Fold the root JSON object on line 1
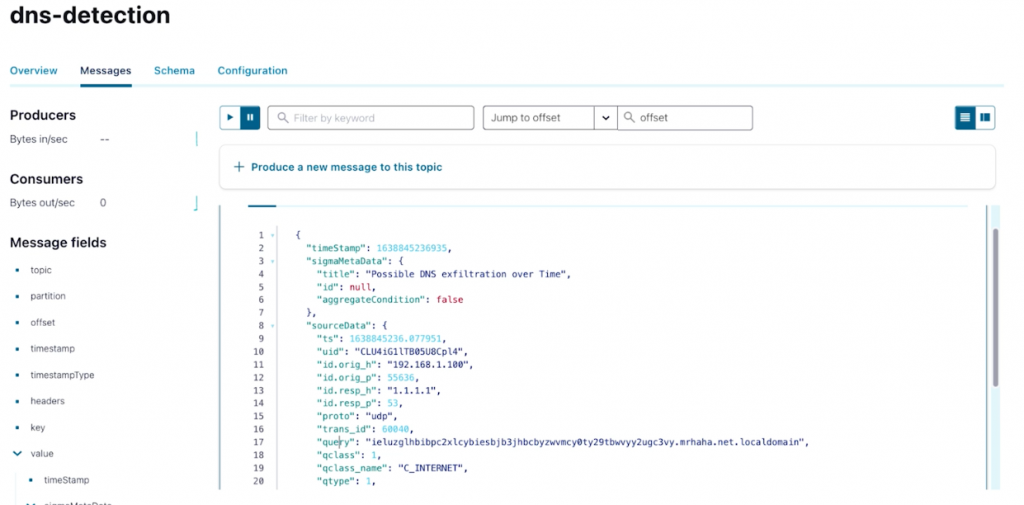 (274, 235)
